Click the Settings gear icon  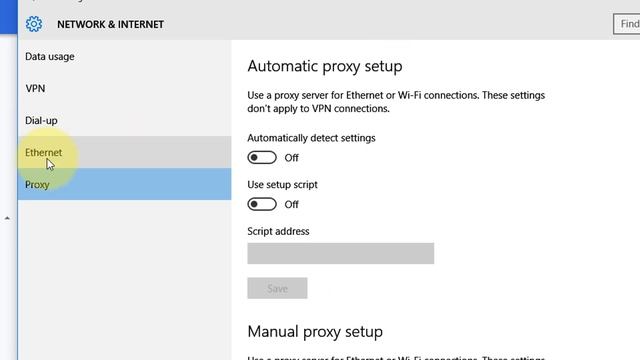(x=34, y=24)
